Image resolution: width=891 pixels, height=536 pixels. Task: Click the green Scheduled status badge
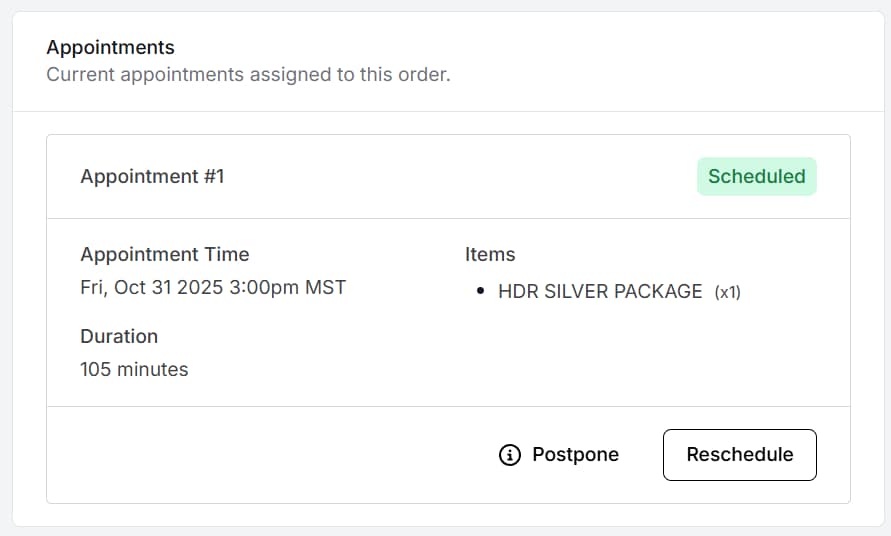click(x=756, y=177)
